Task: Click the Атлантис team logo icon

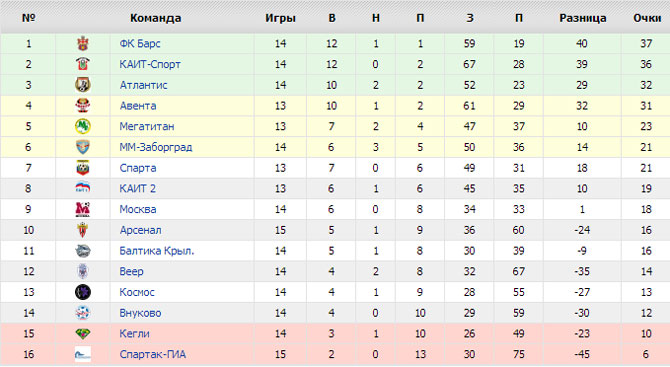Action: click(x=83, y=85)
